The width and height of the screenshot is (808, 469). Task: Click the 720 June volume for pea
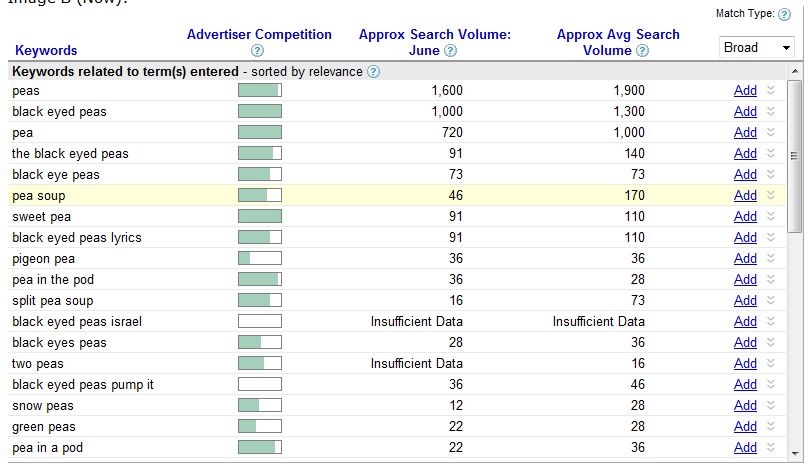[x=452, y=132]
